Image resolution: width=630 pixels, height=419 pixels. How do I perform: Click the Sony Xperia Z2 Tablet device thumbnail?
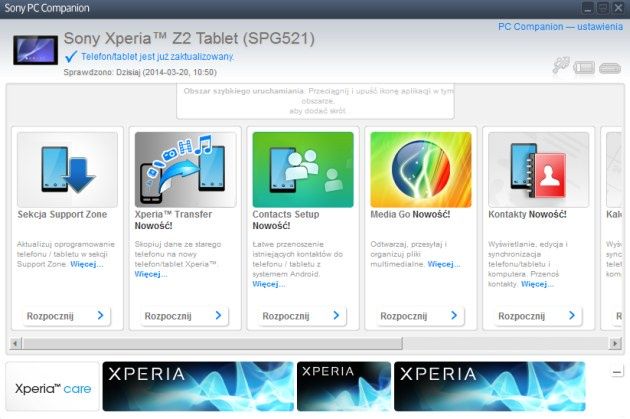click(x=35, y=50)
